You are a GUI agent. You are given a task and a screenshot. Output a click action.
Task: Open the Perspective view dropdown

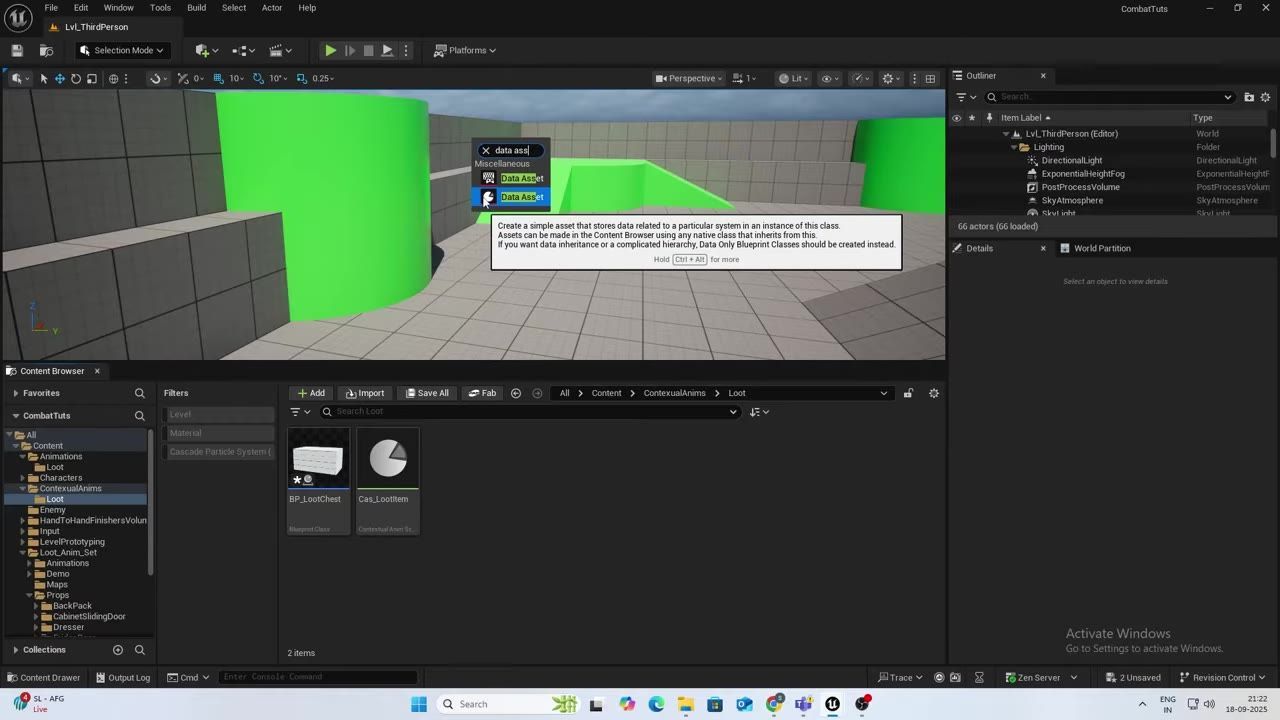(689, 78)
